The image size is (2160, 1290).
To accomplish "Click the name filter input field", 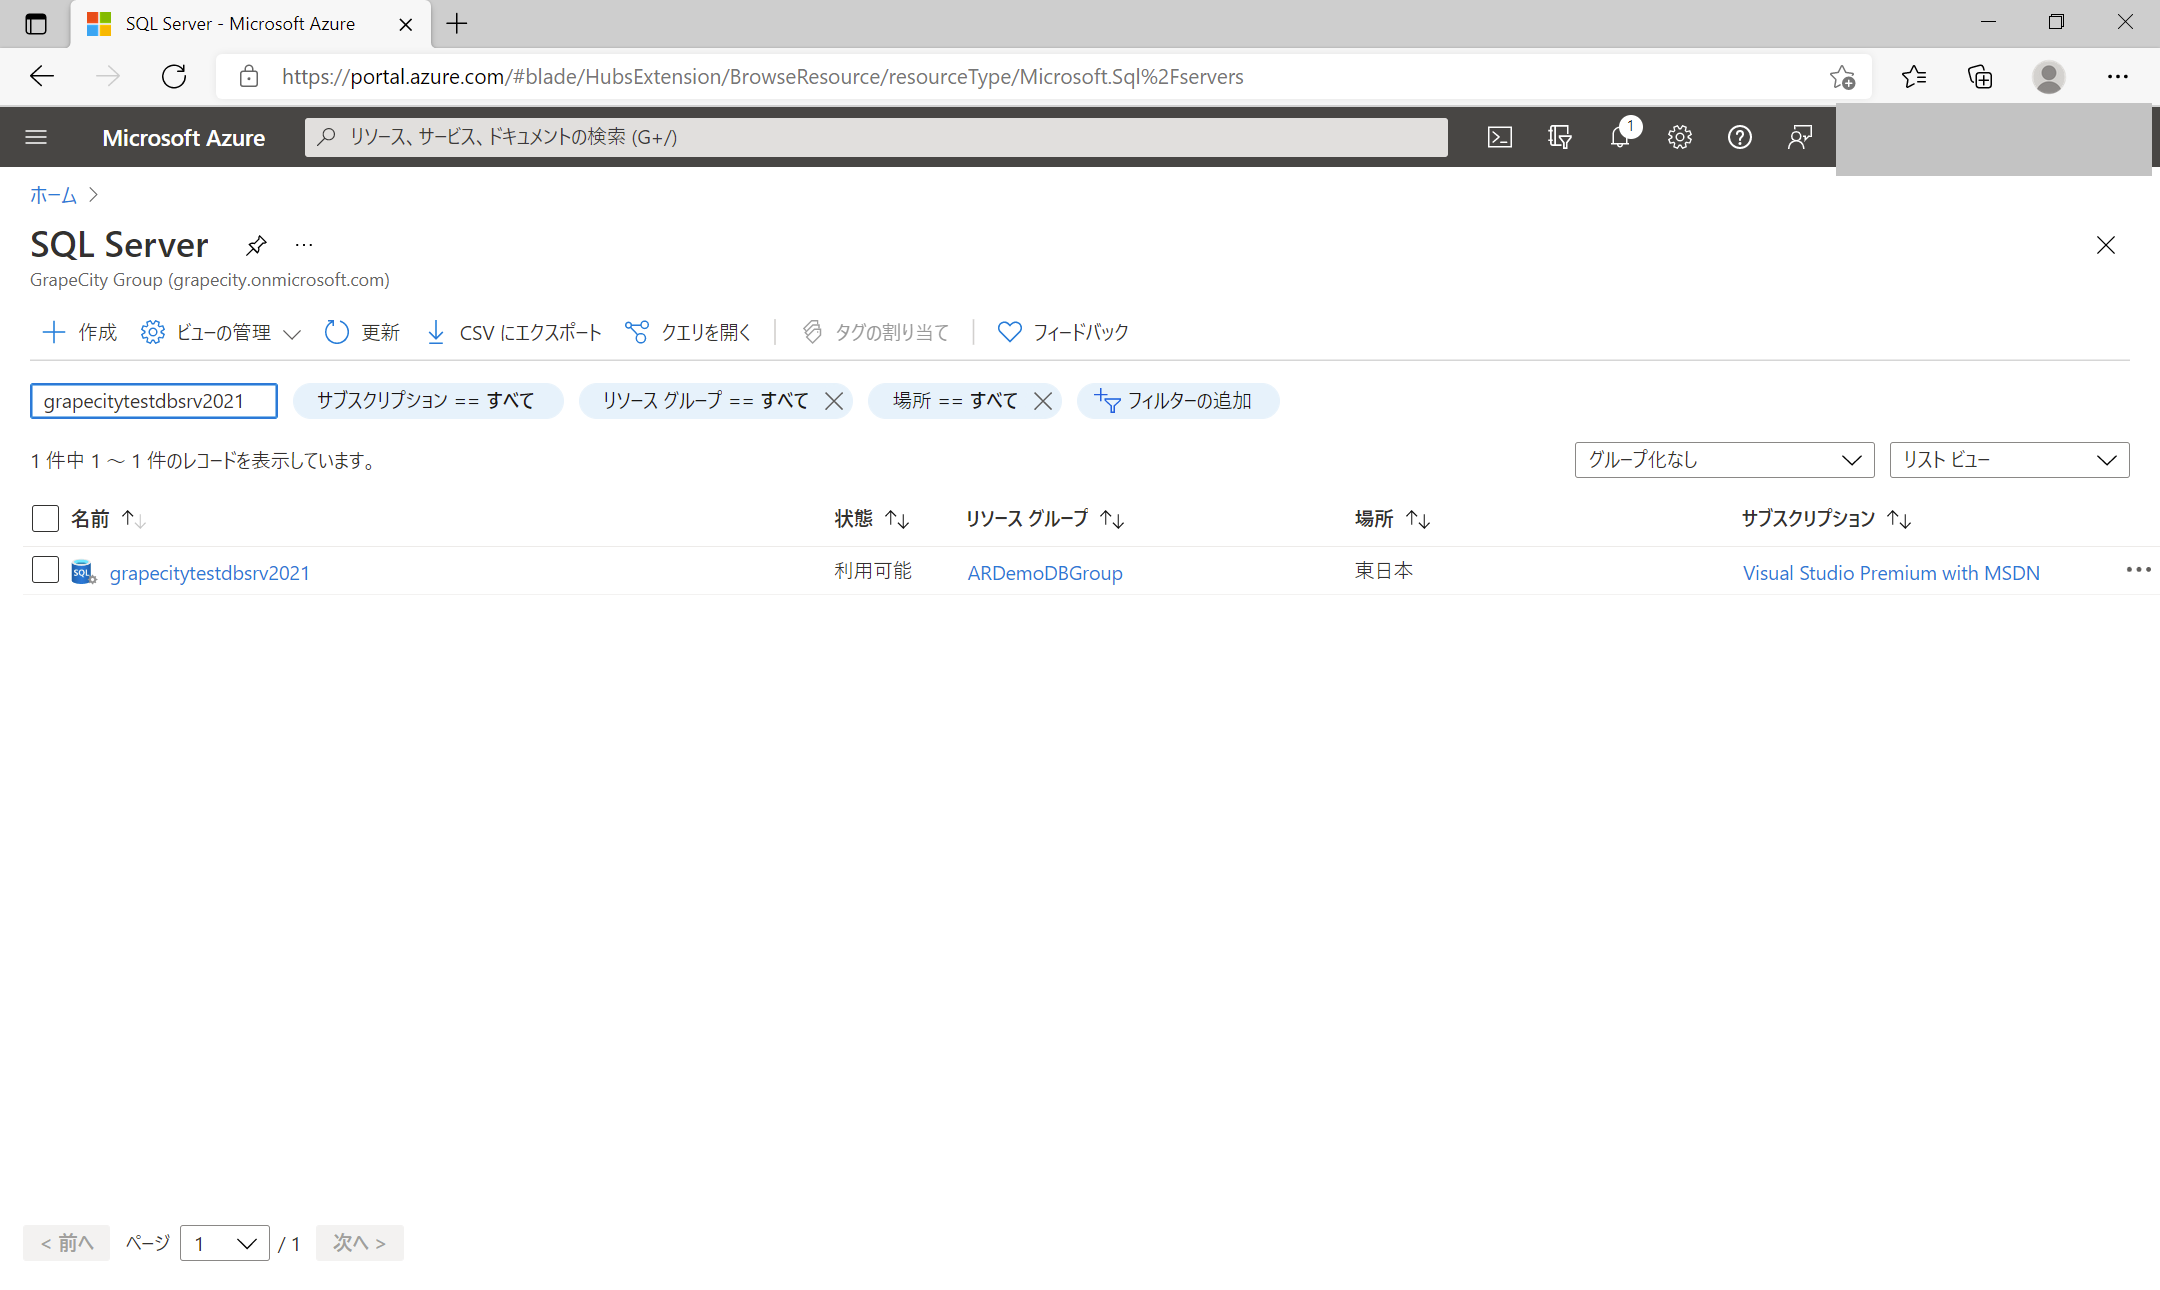I will point(154,401).
